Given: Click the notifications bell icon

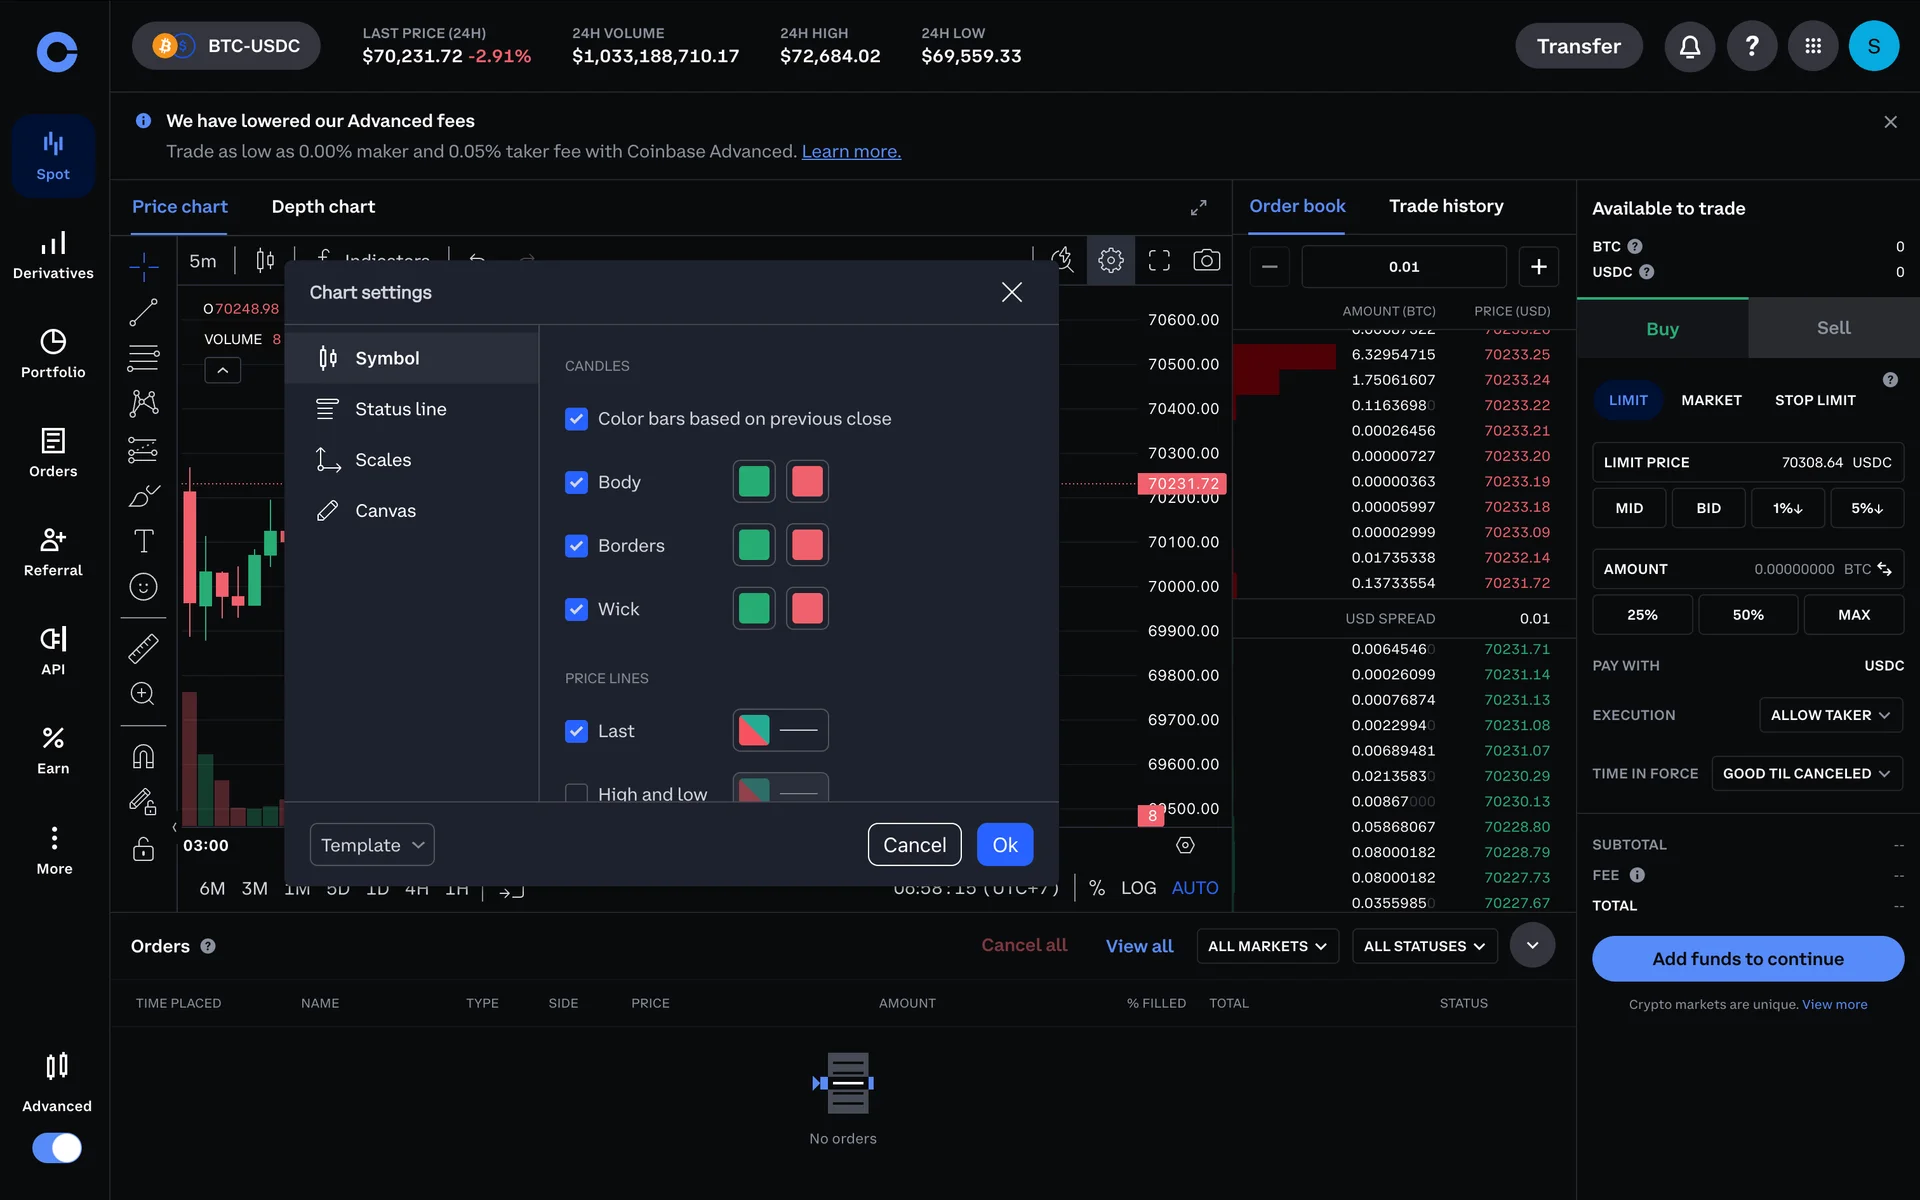Looking at the screenshot, I should pyautogui.click(x=1689, y=46).
